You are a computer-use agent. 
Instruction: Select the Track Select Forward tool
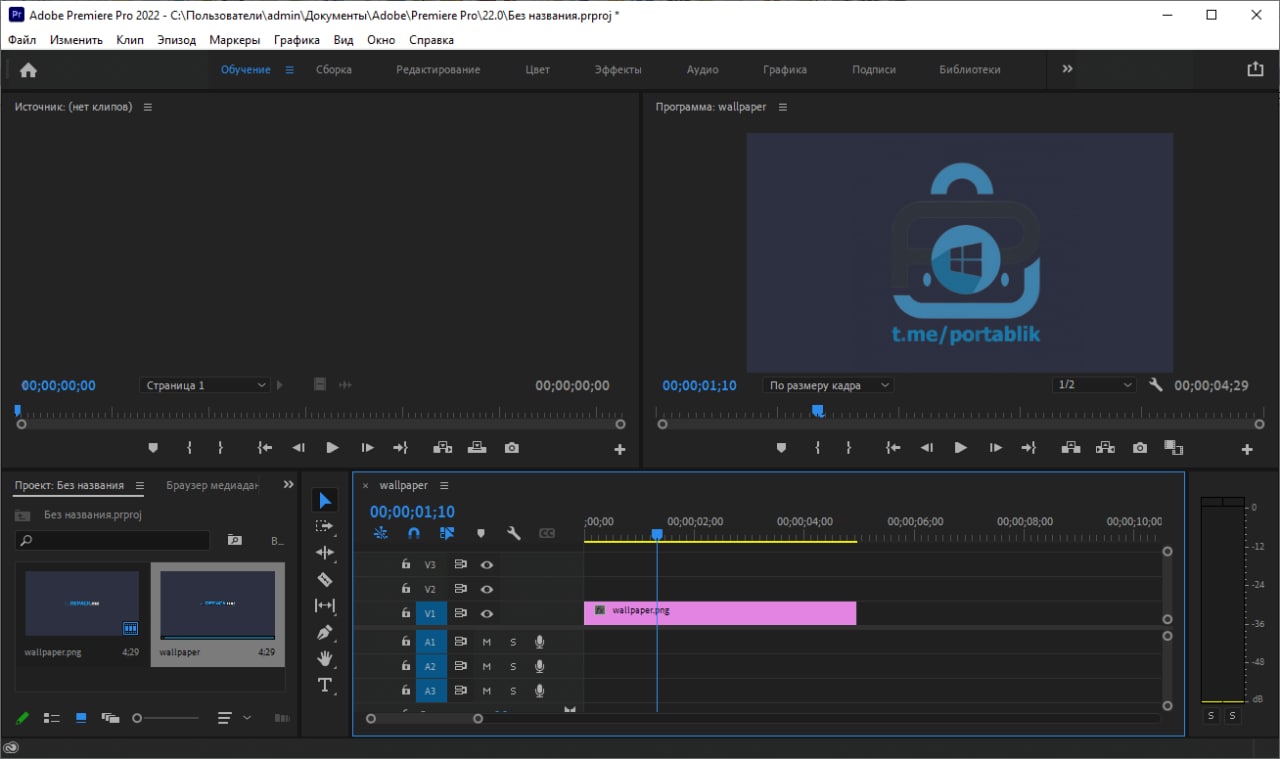[x=325, y=526]
